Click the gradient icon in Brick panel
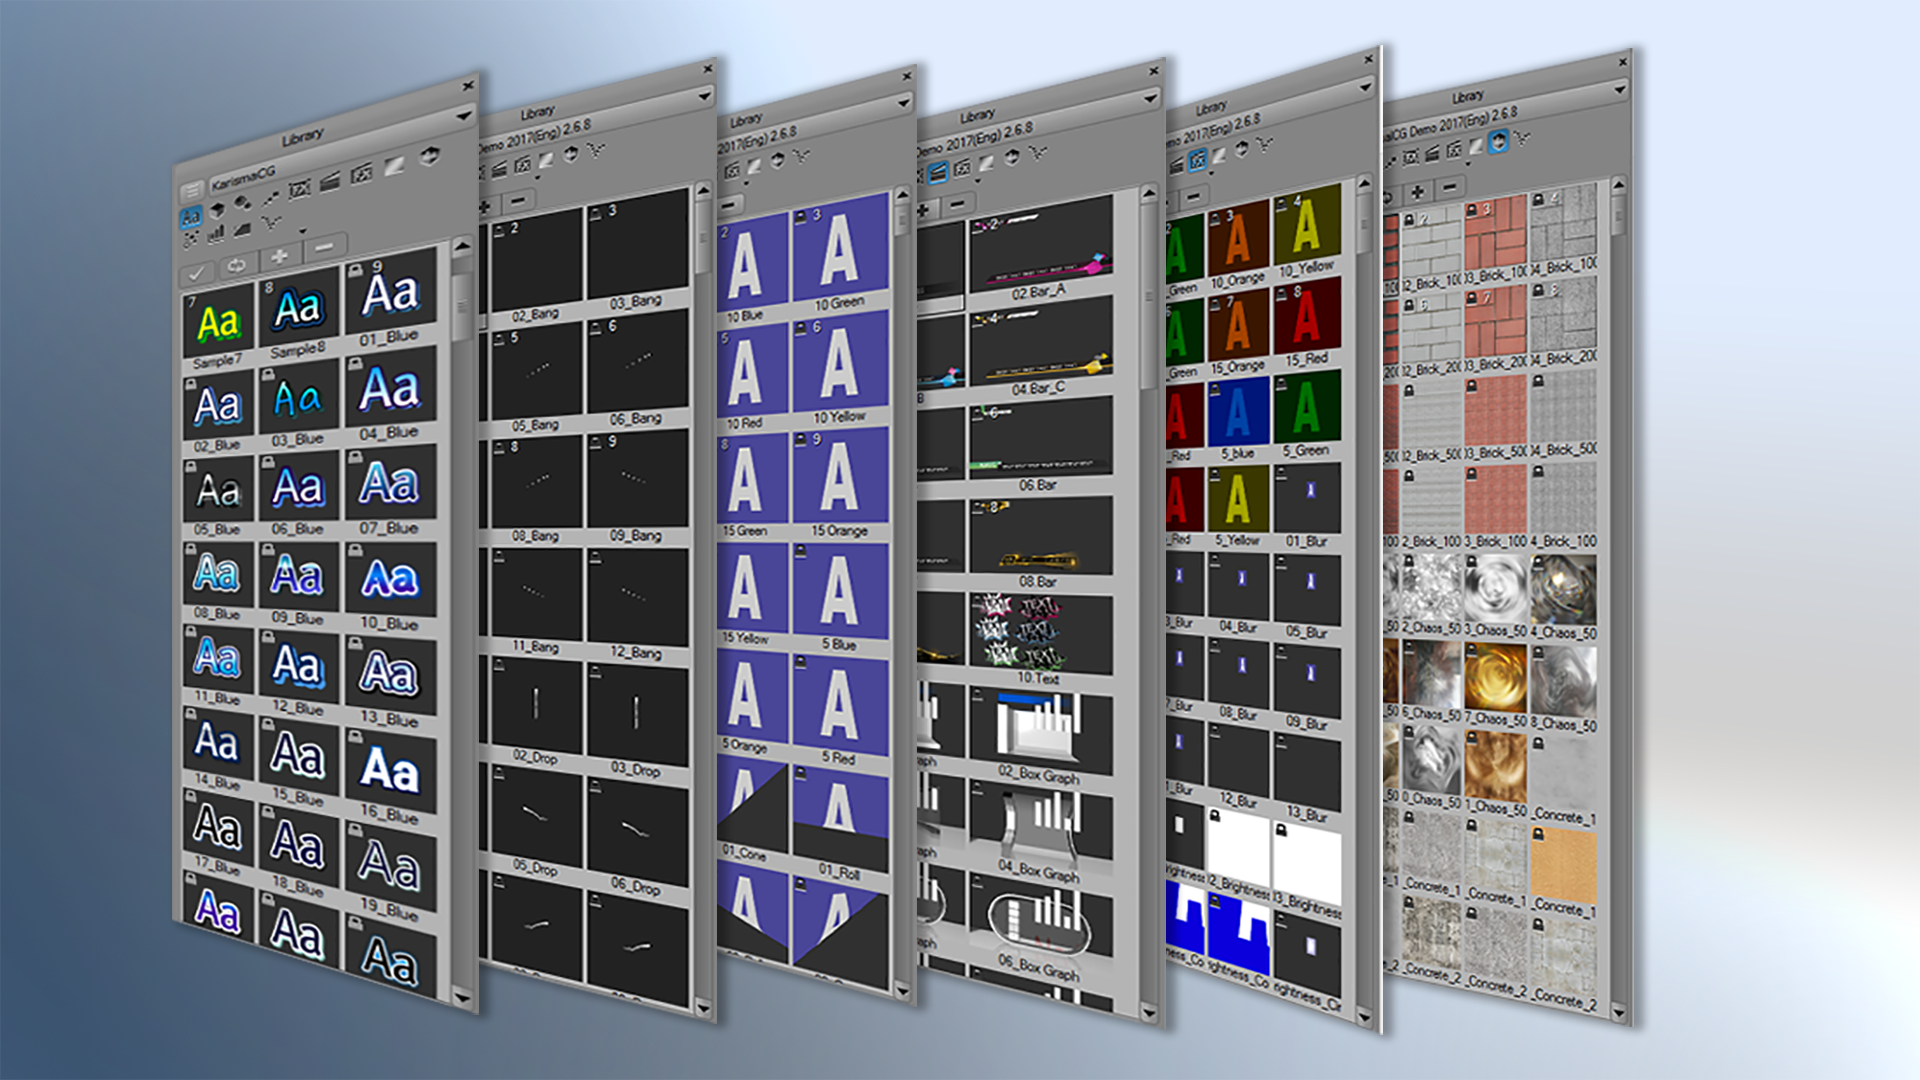The image size is (1920, 1080). point(1476,146)
